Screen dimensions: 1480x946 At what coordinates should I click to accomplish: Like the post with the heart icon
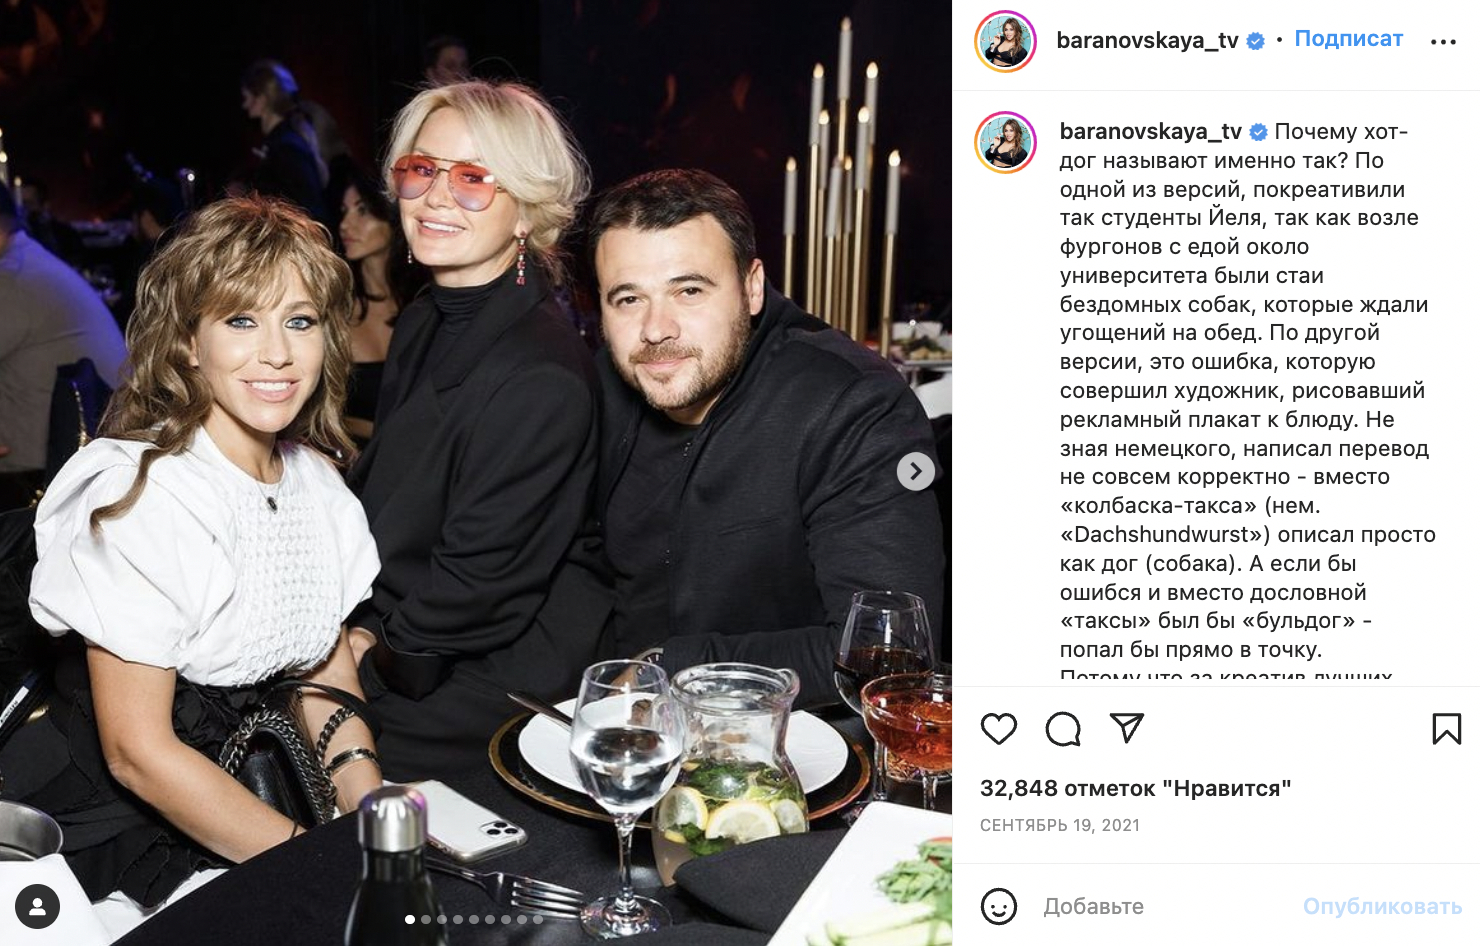[998, 729]
